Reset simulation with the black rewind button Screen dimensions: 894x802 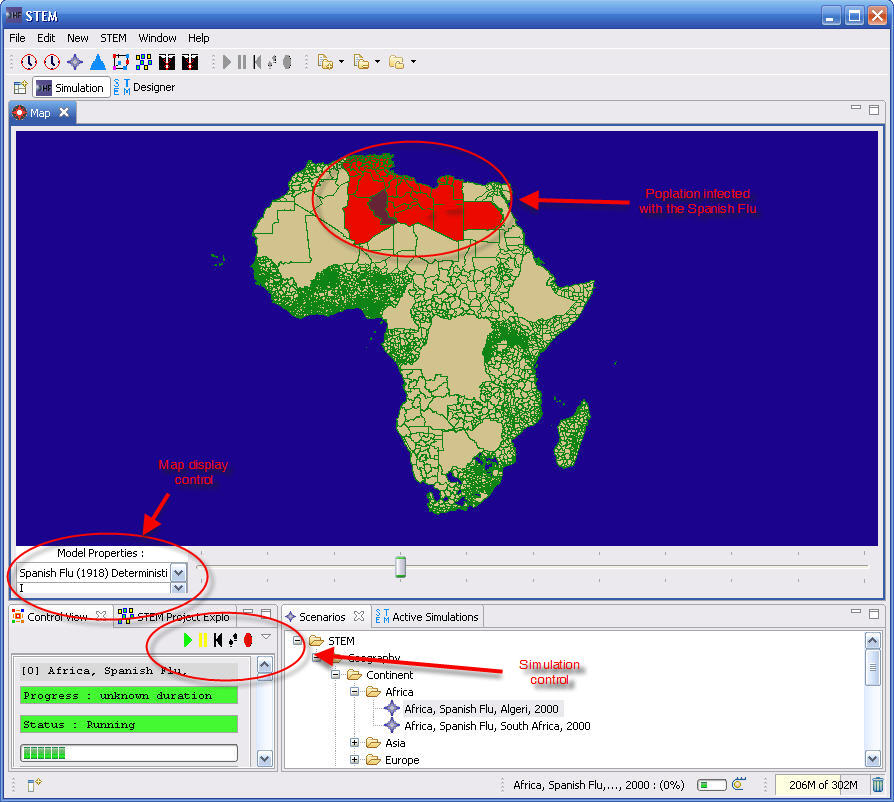[218, 640]
